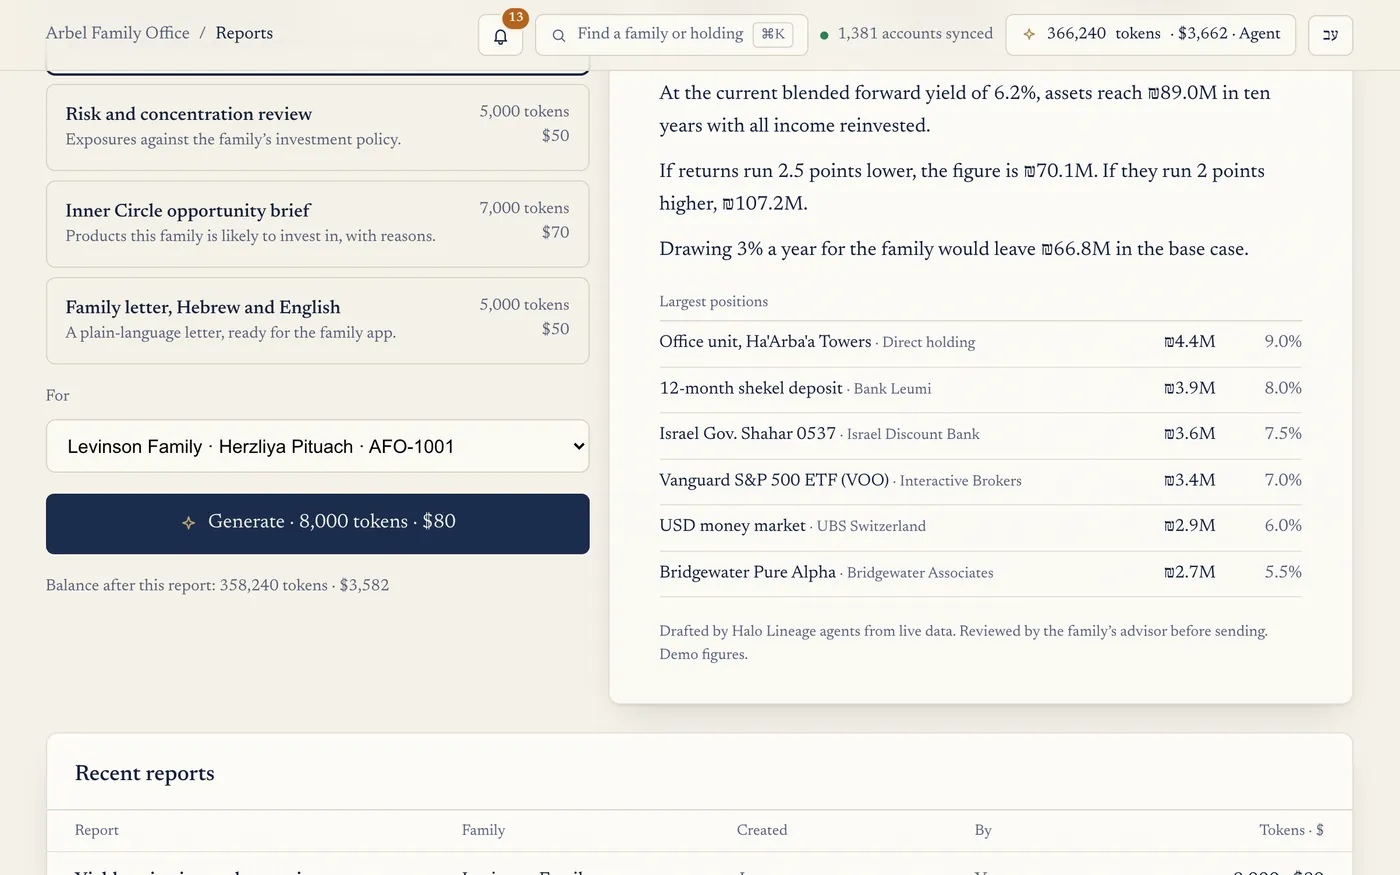Click the Reports breadcrumb
The image size is (1400, 875).
[x=244, y=33]
